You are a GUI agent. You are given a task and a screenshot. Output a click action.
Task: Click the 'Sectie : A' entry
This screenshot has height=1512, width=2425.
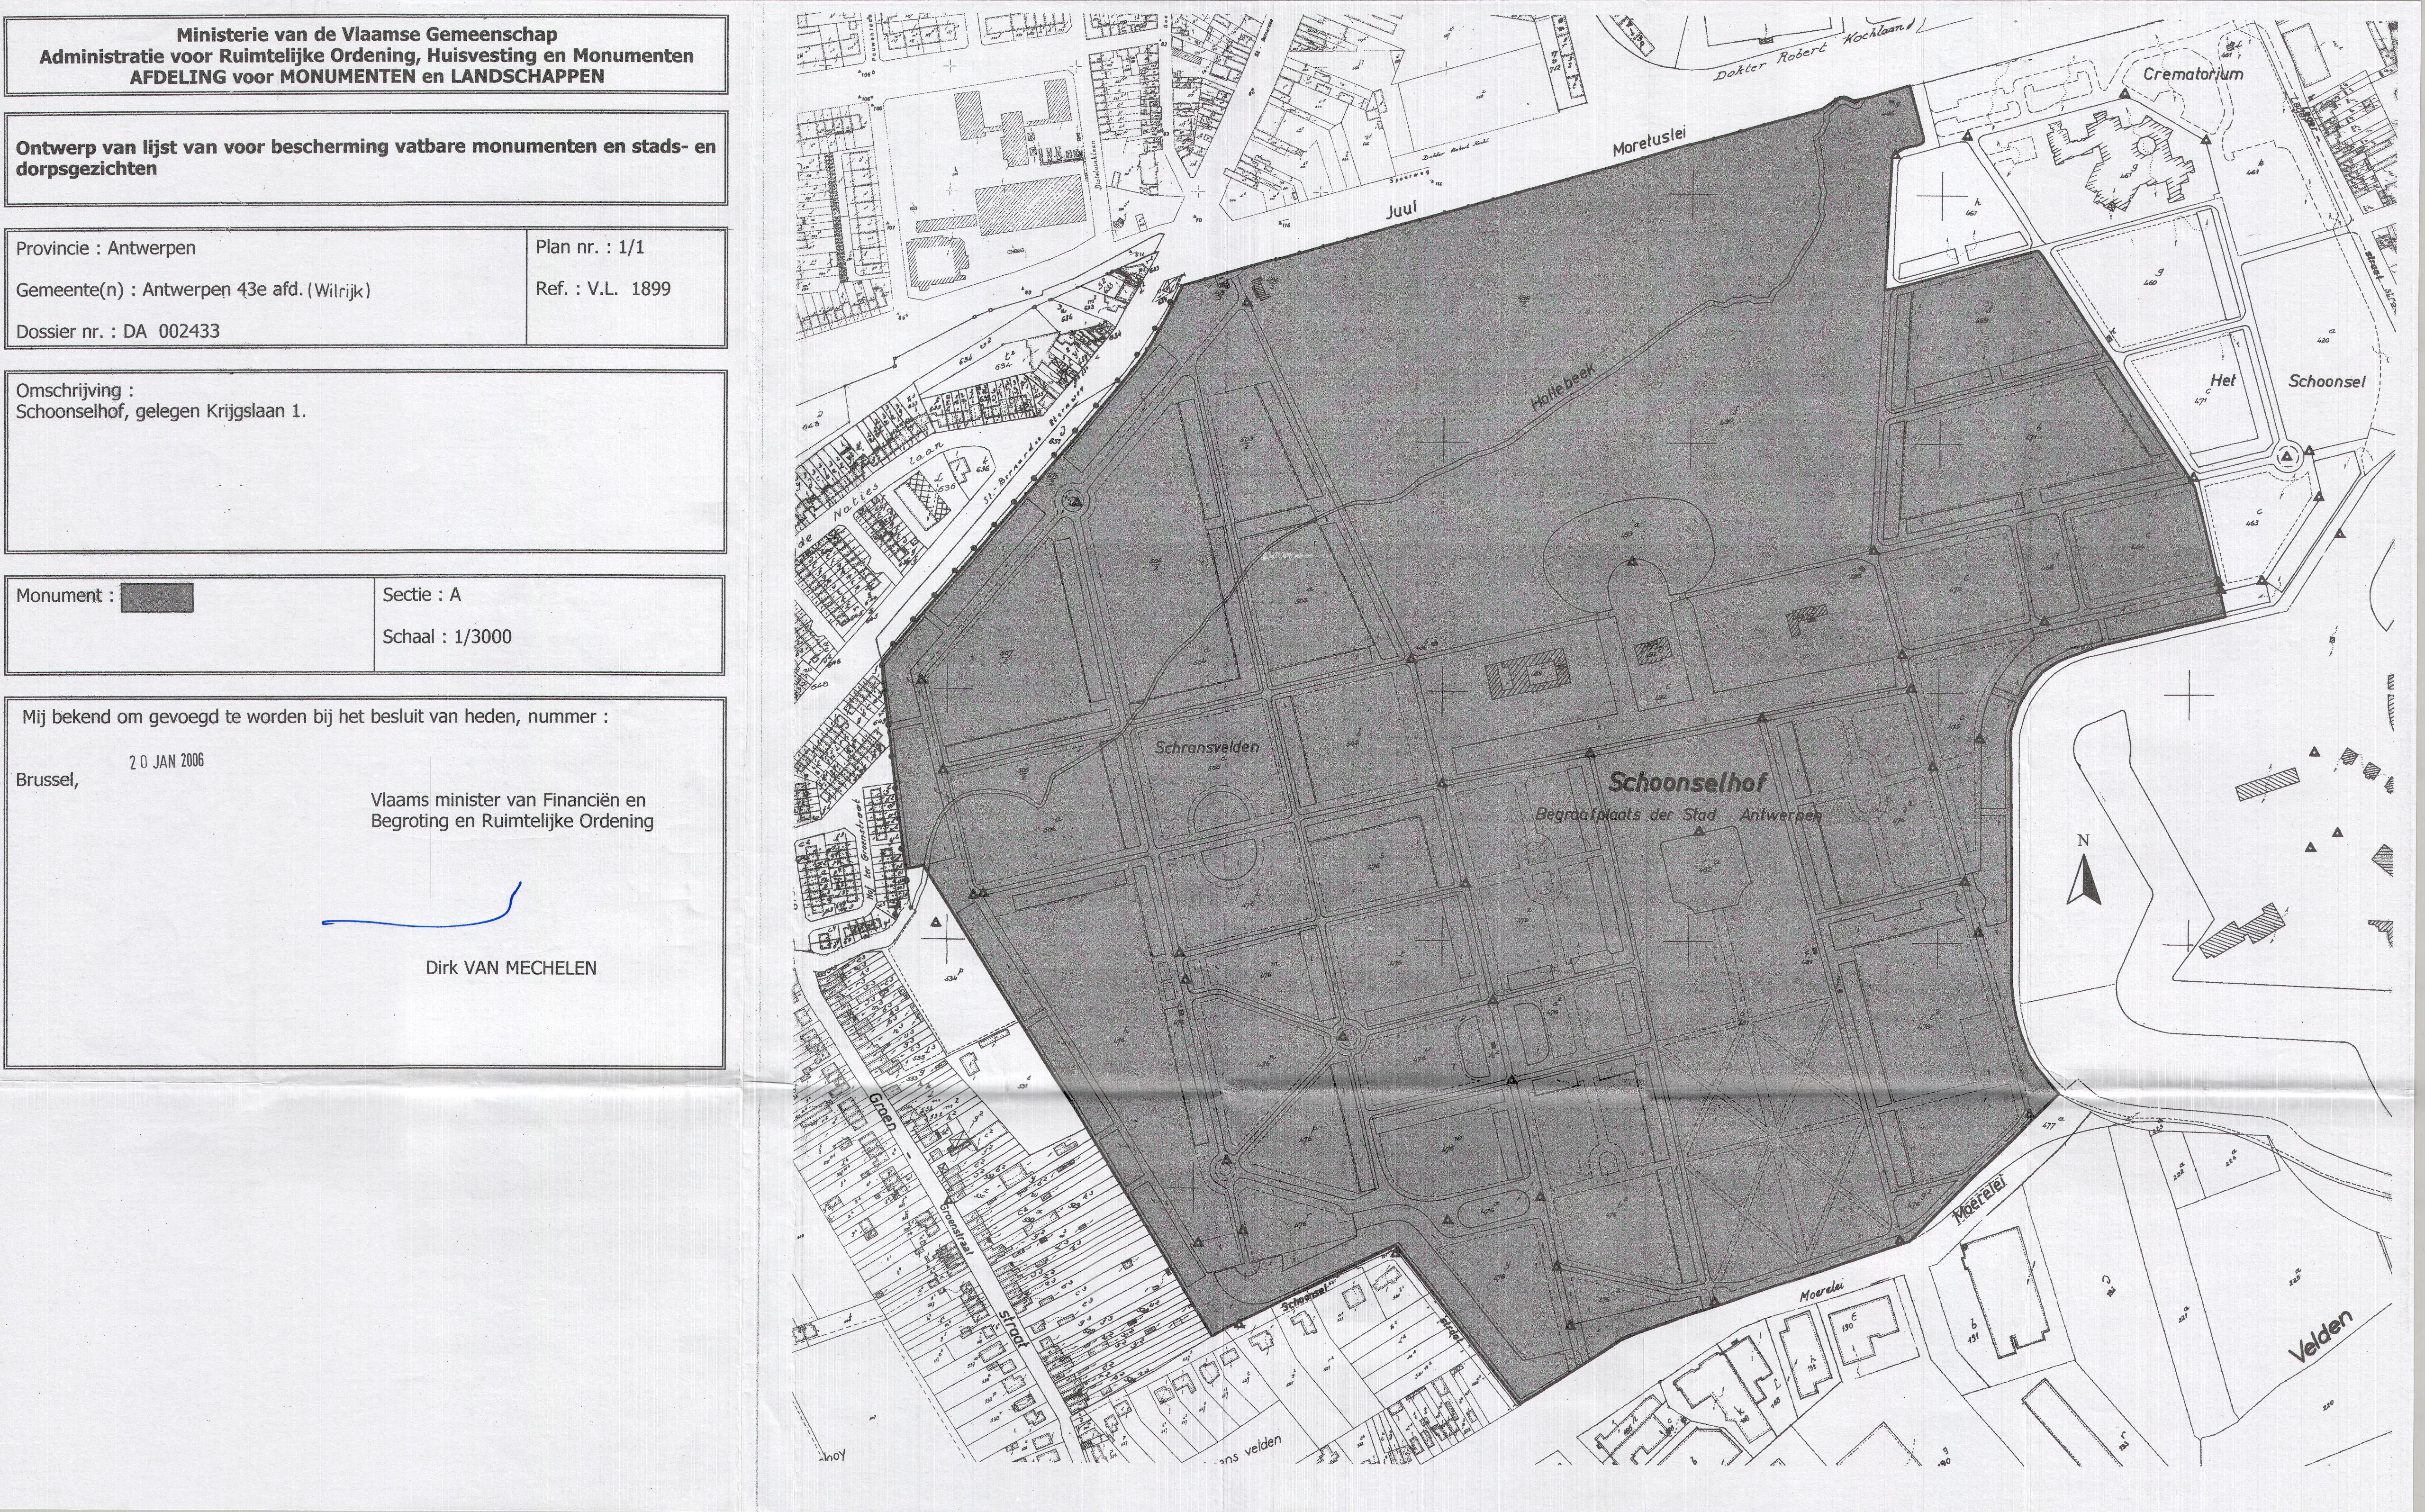tap(421, 595)
